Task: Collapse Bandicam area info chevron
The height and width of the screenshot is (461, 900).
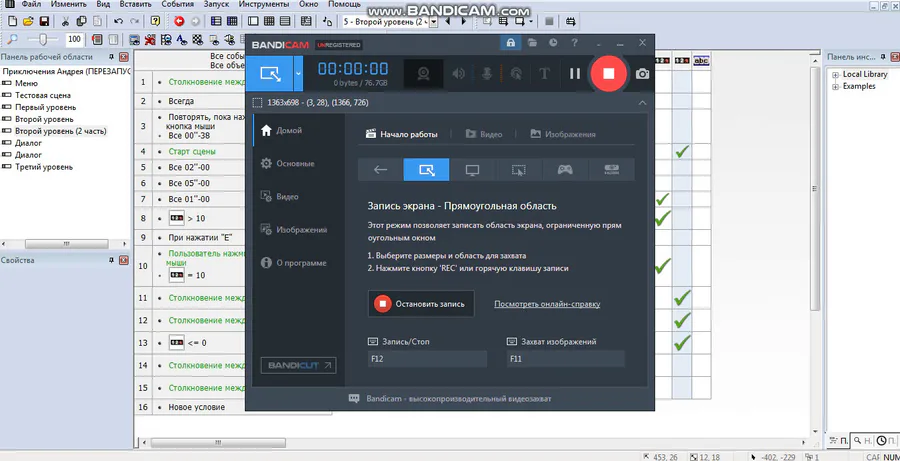Action: click(642, 103)
